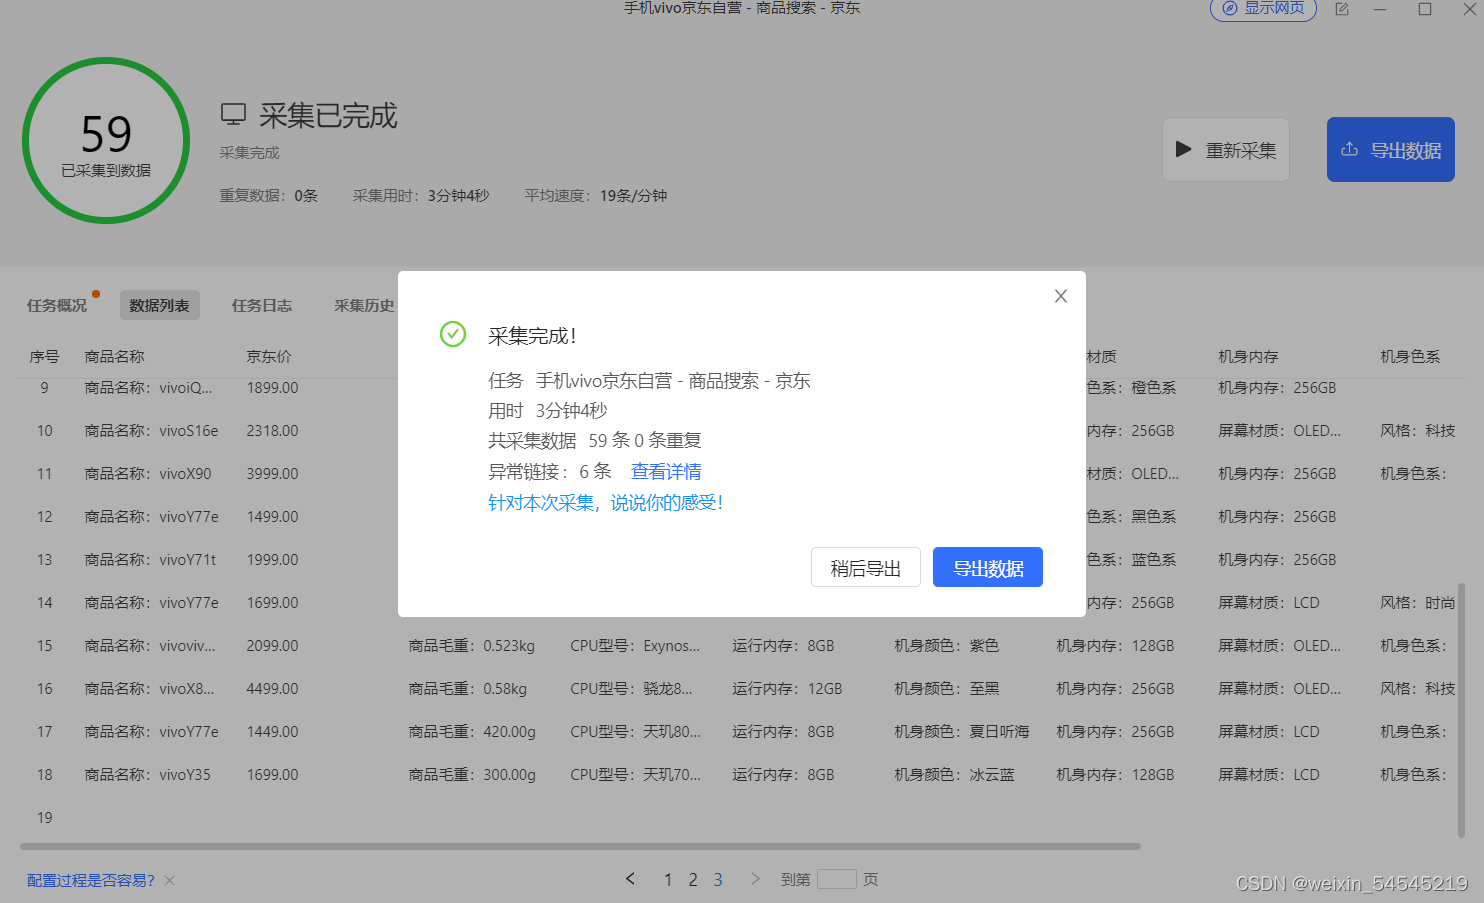The height and width of the screenshot is (903, 1484).
Task: Select price cell 3999.00
Action: tap(273, 474)
